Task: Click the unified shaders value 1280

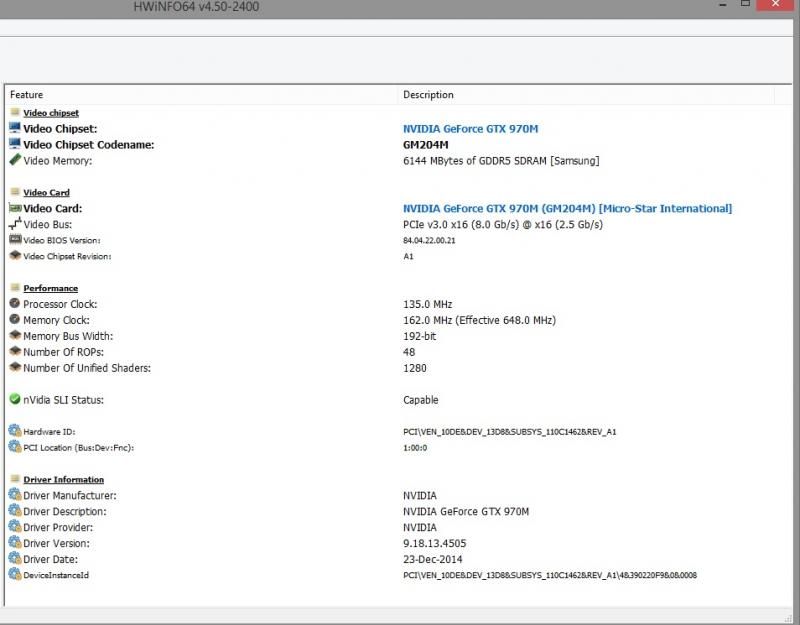Action: [x=414, y=368]
